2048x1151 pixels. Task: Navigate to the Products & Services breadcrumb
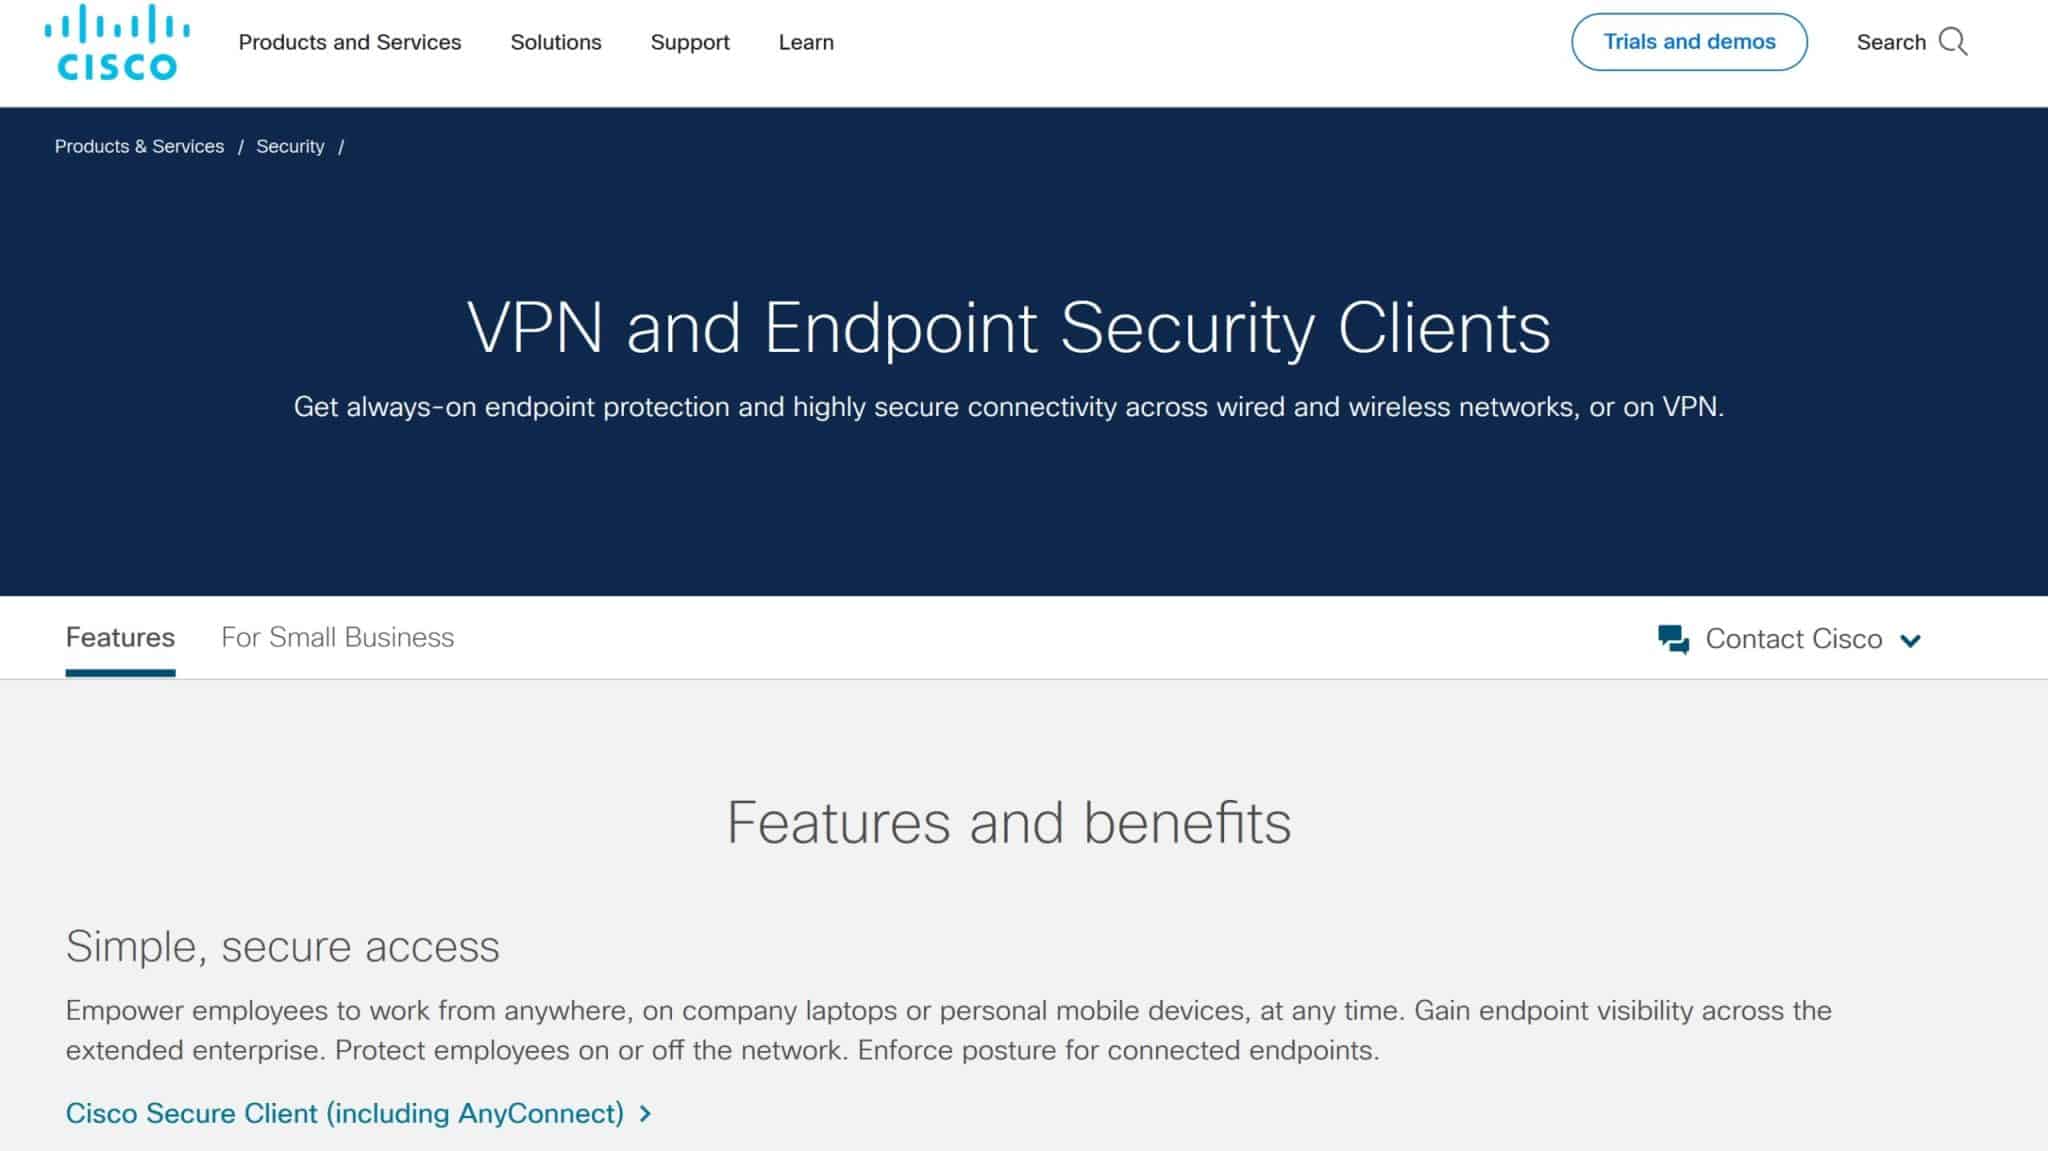[x=139, y=146]
